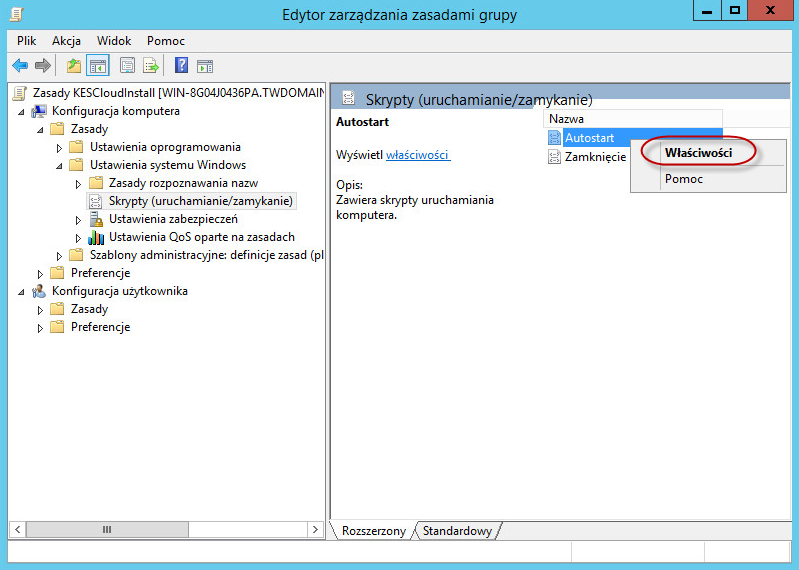Click folder icon of Zasady rozpoznawania nazw

coord(95,183)
